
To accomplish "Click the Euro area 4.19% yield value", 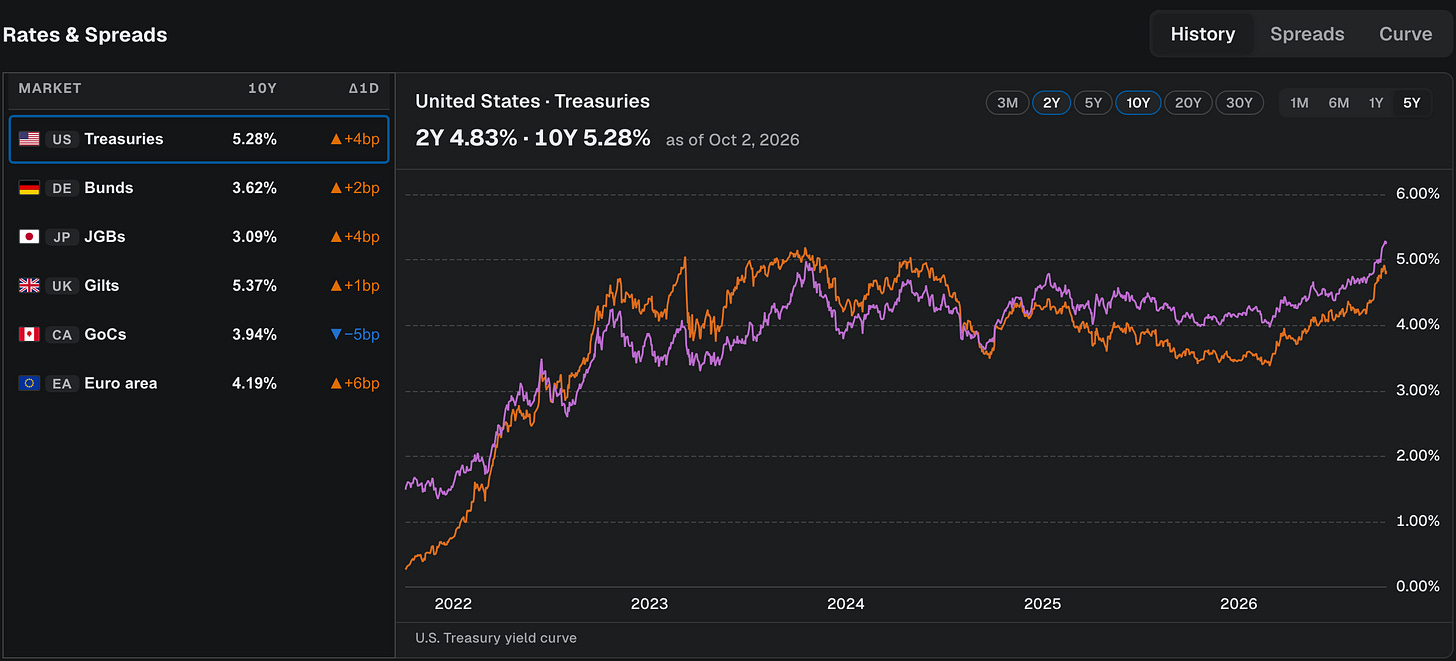I will click(254, 384).
